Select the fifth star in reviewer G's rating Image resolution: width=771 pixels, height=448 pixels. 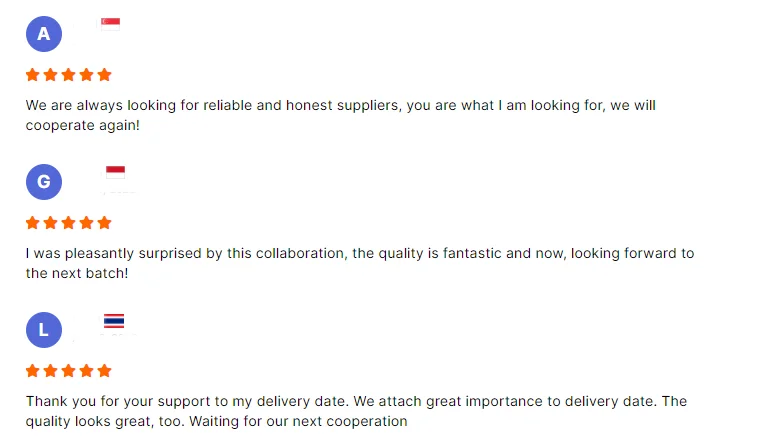105,223
